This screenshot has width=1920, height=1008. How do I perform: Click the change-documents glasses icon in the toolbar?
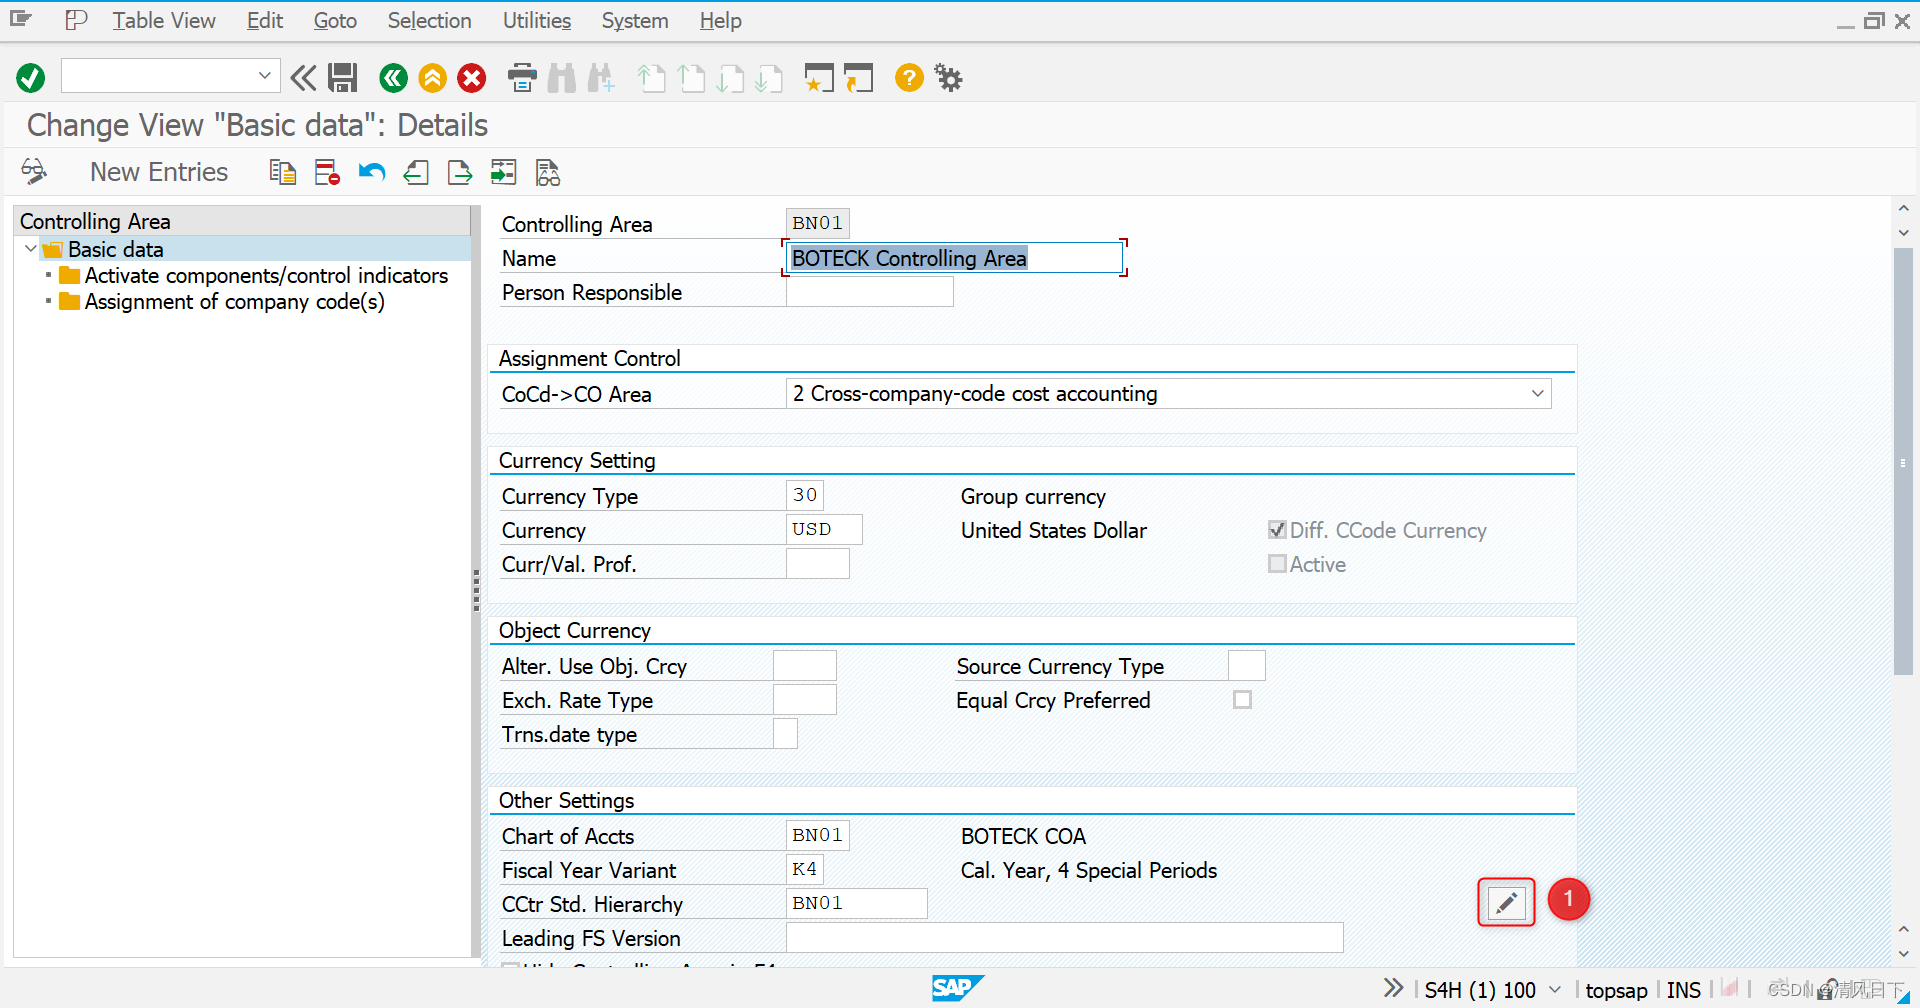pos(548,172)
